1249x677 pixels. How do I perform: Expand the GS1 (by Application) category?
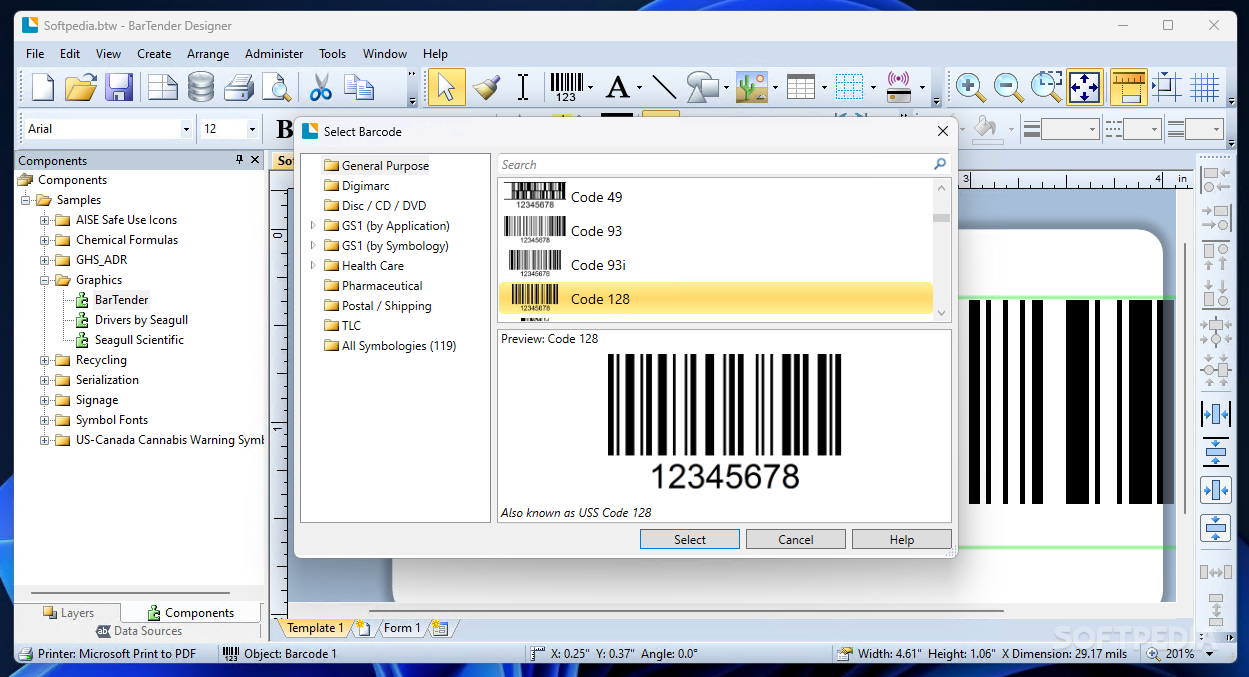click(x=313, y=226)
